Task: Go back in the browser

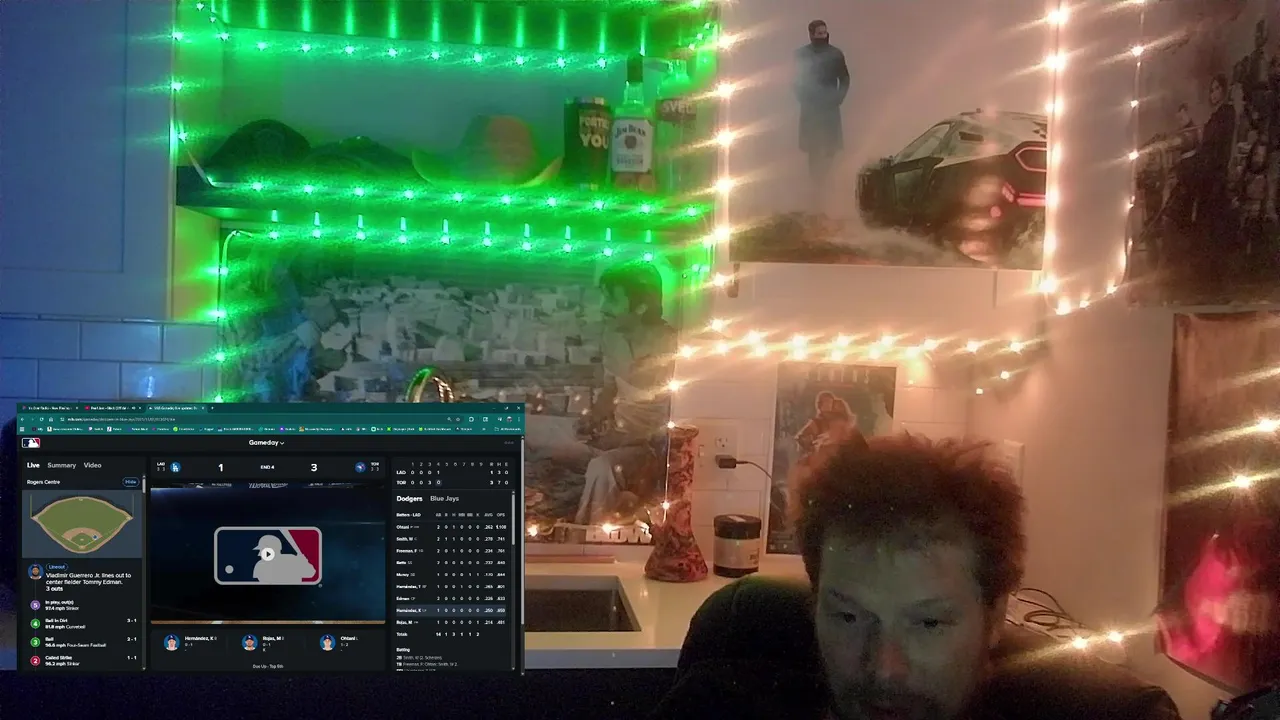Action: tap(22, 419)
